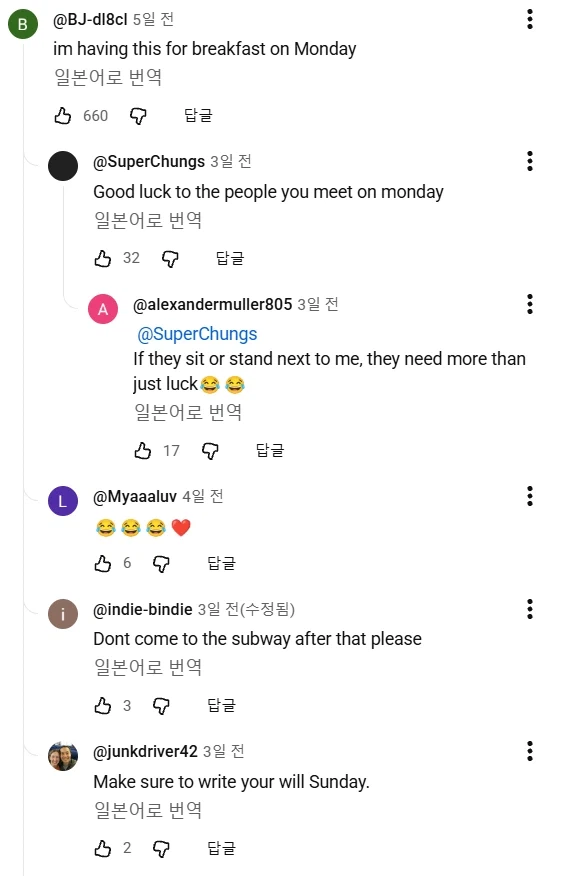Reply to the will-writing comment by @junkdriver42
Screen dimensions: 586x876
[219, 848]
